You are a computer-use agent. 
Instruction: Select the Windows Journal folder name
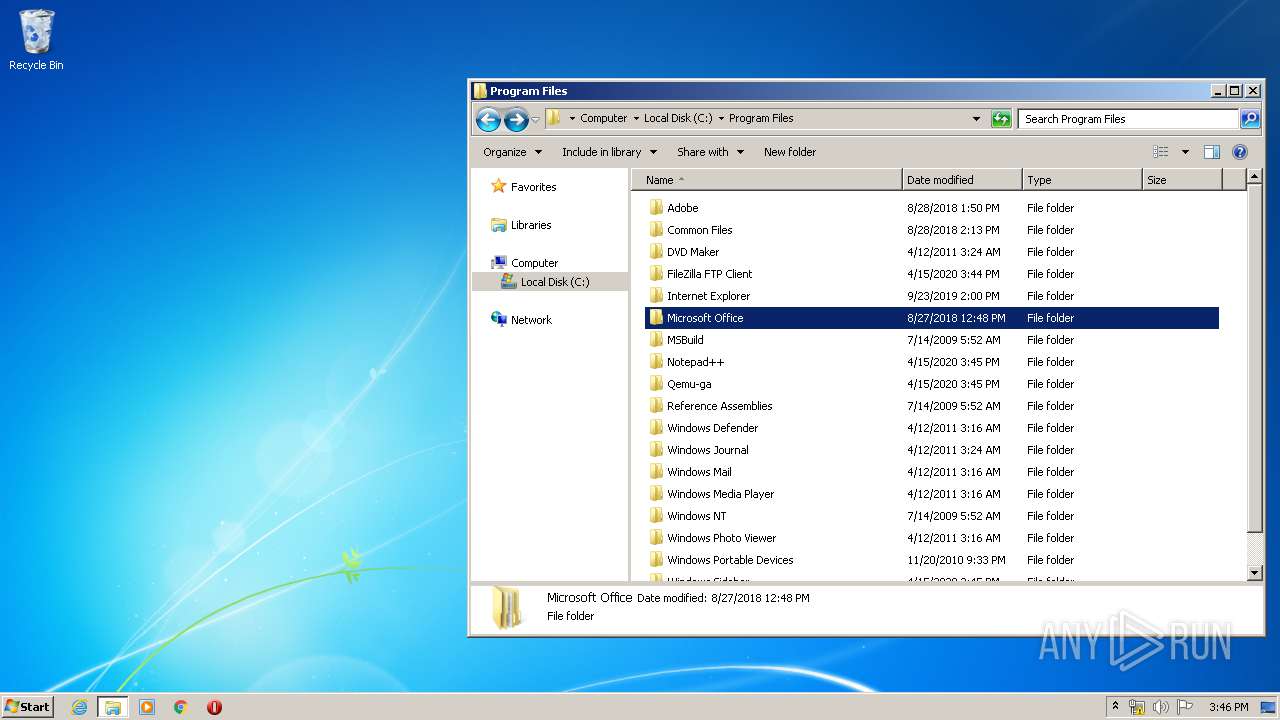(707, 450)
